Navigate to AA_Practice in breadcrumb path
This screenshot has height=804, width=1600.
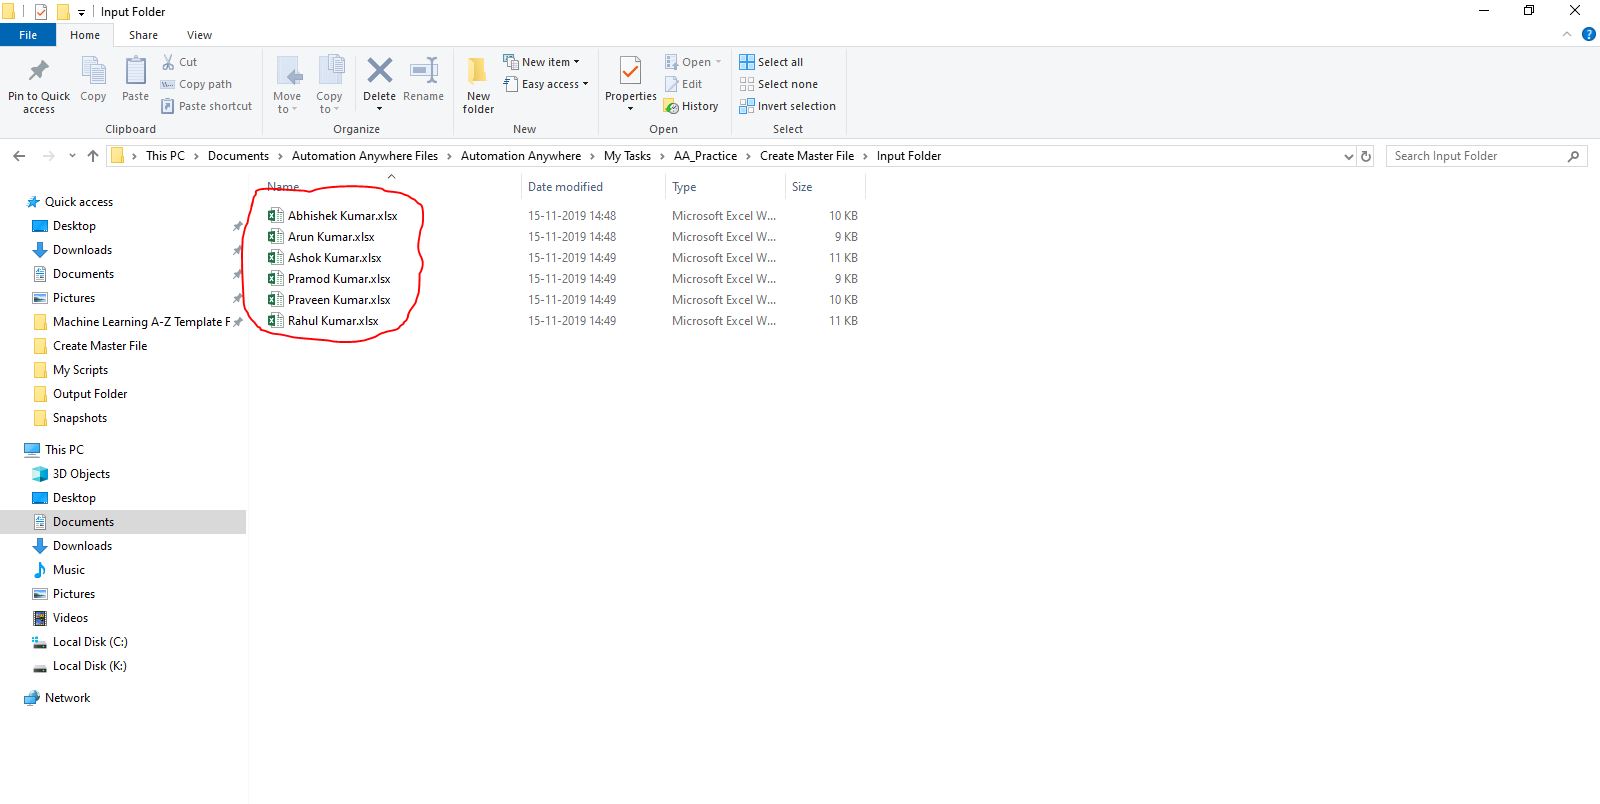coord(705,156)
